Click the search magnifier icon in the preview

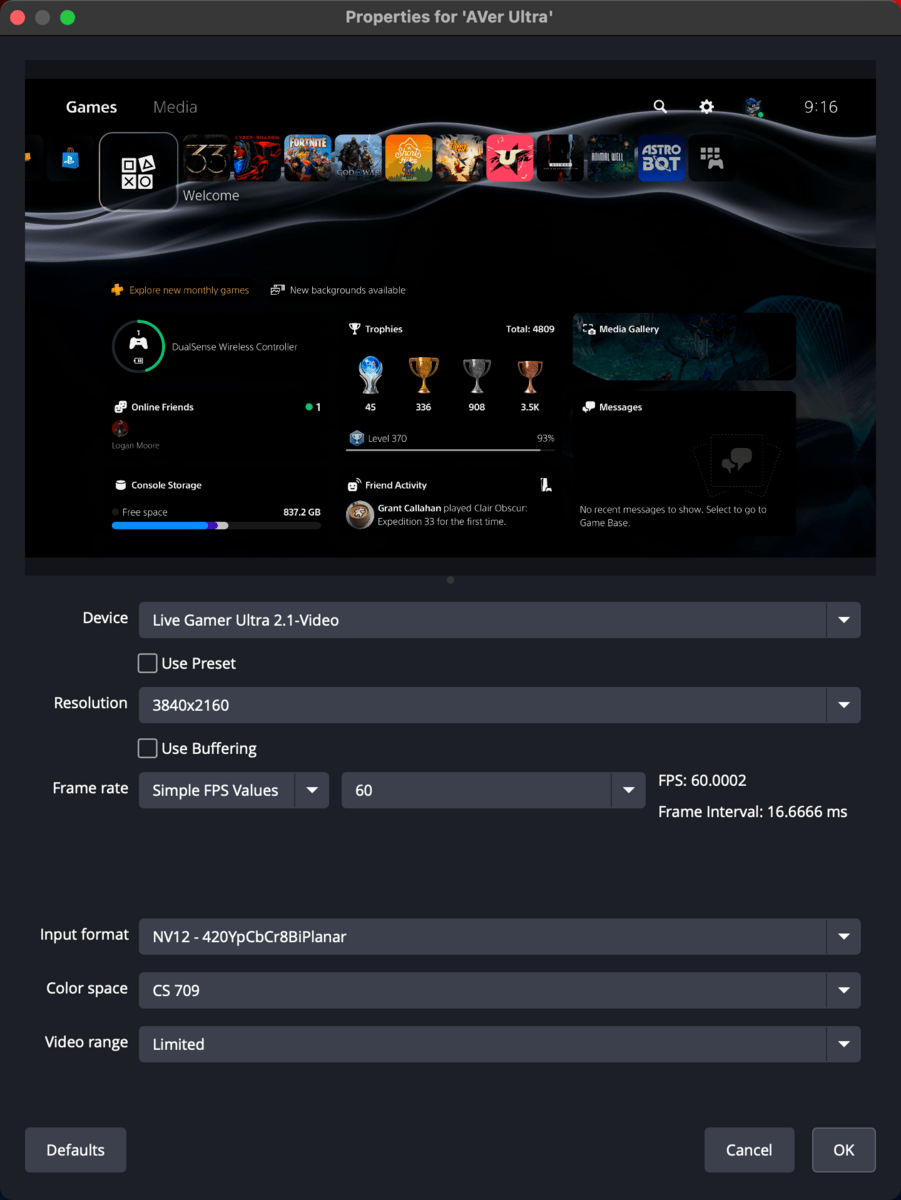(660, 107)
